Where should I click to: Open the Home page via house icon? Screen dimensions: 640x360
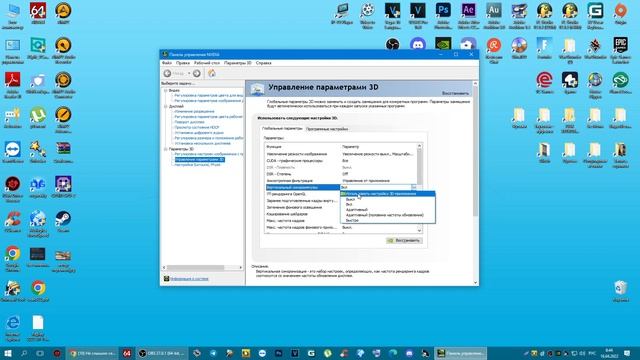click(212, 73)
